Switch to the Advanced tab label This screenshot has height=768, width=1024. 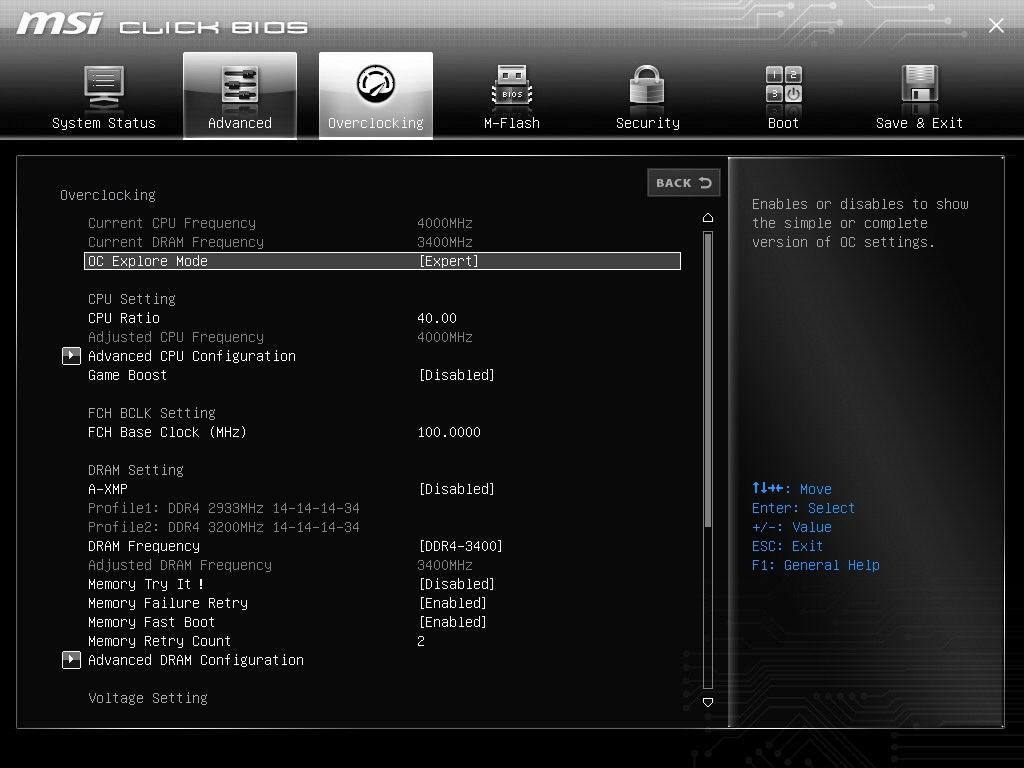click(240, 123)
